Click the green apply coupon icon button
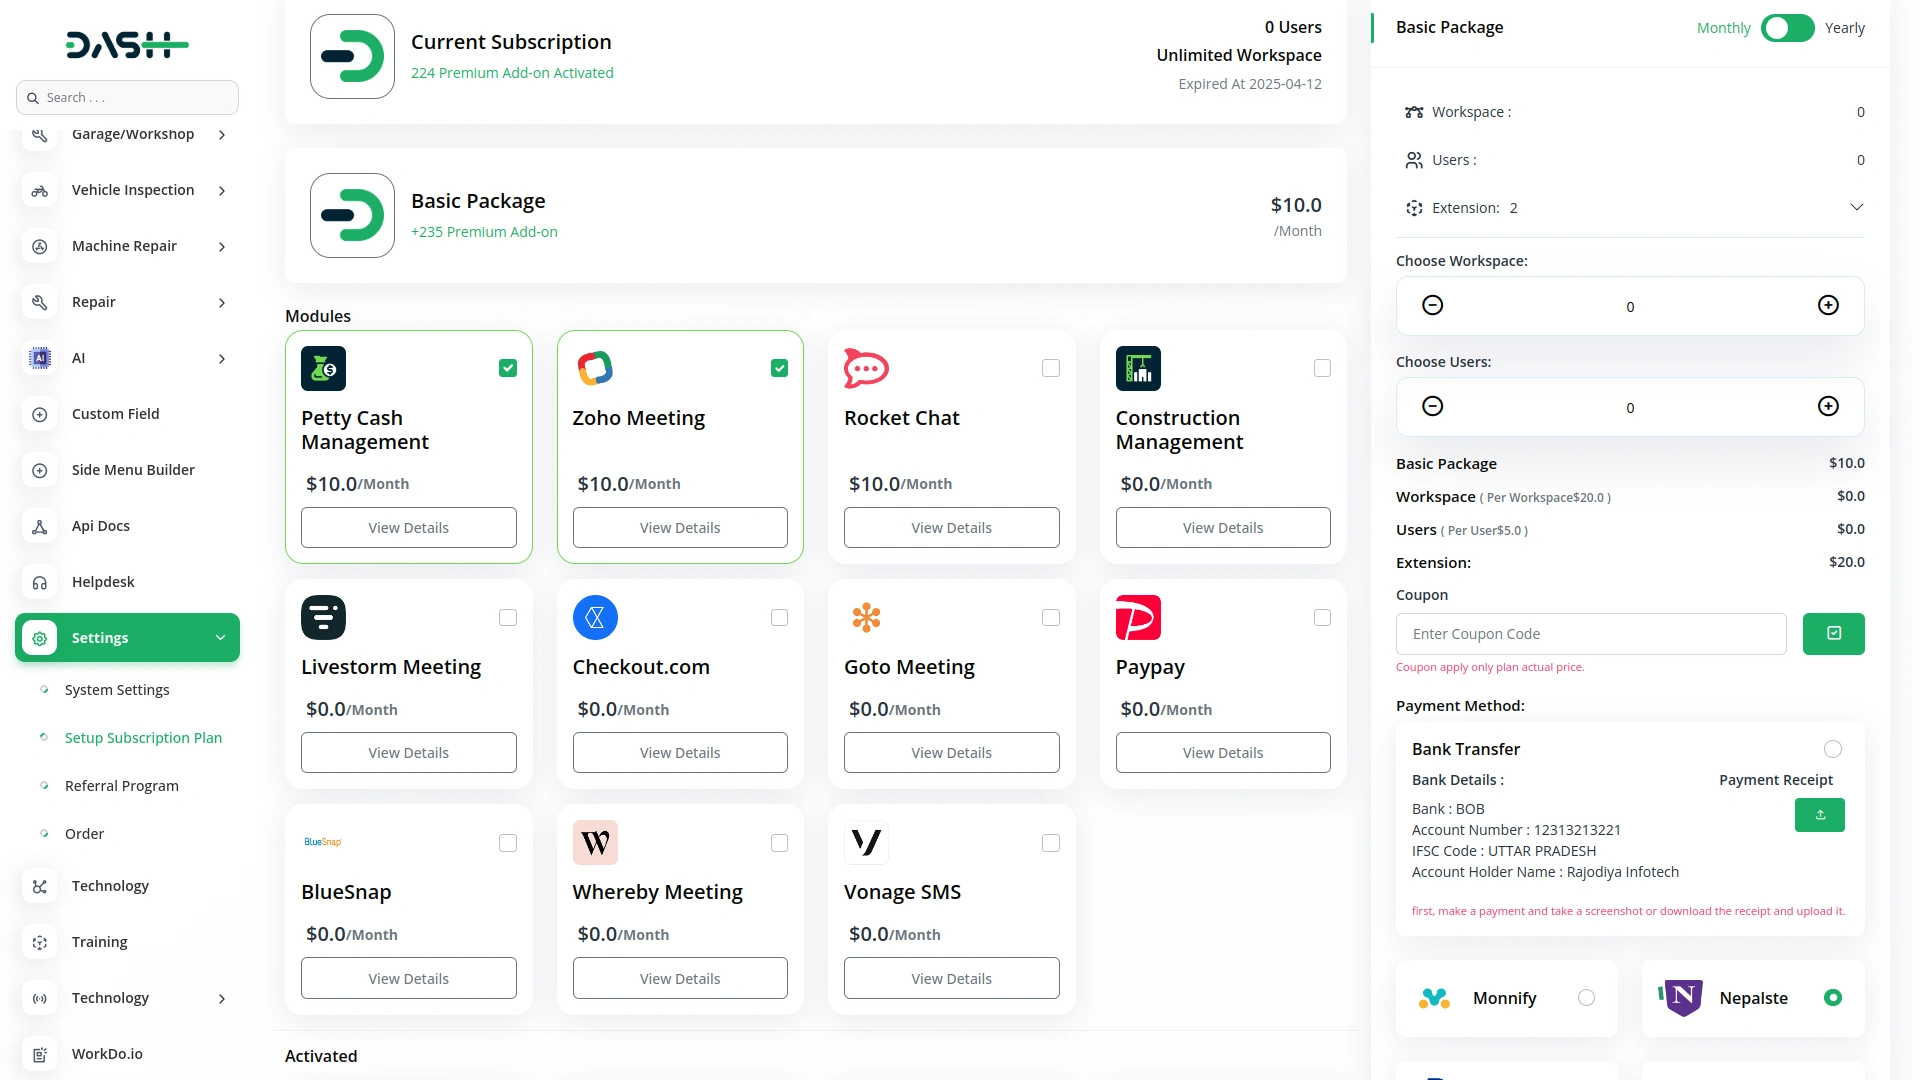The image size is (1920, 1080). pos(1833,634)
